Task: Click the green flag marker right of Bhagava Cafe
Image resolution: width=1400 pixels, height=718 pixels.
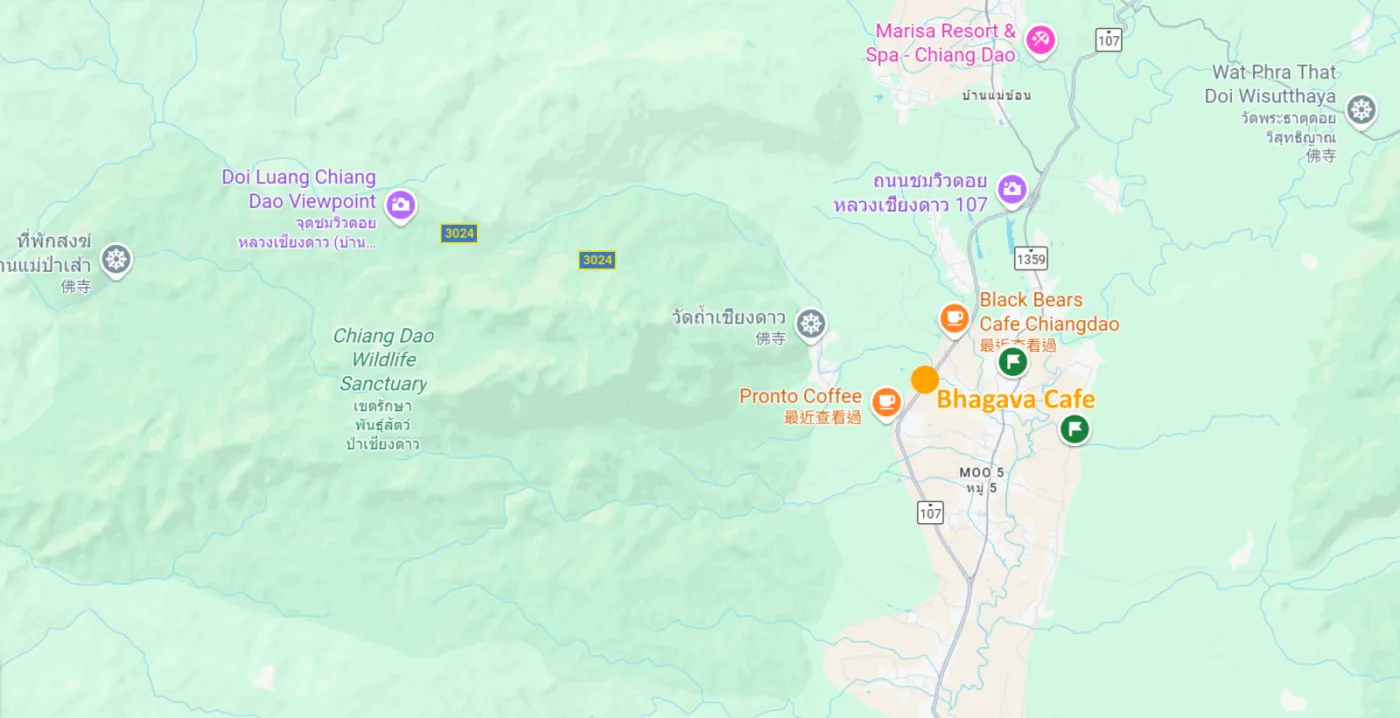Action: [x=1075, y=430]
